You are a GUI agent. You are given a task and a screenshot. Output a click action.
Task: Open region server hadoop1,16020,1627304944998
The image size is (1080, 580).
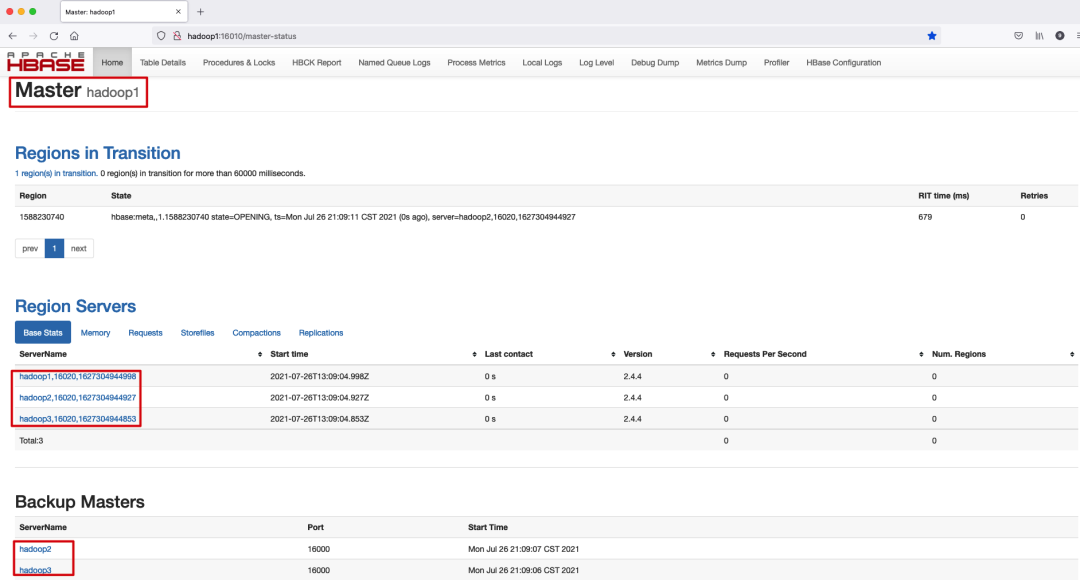coord(78,376)
